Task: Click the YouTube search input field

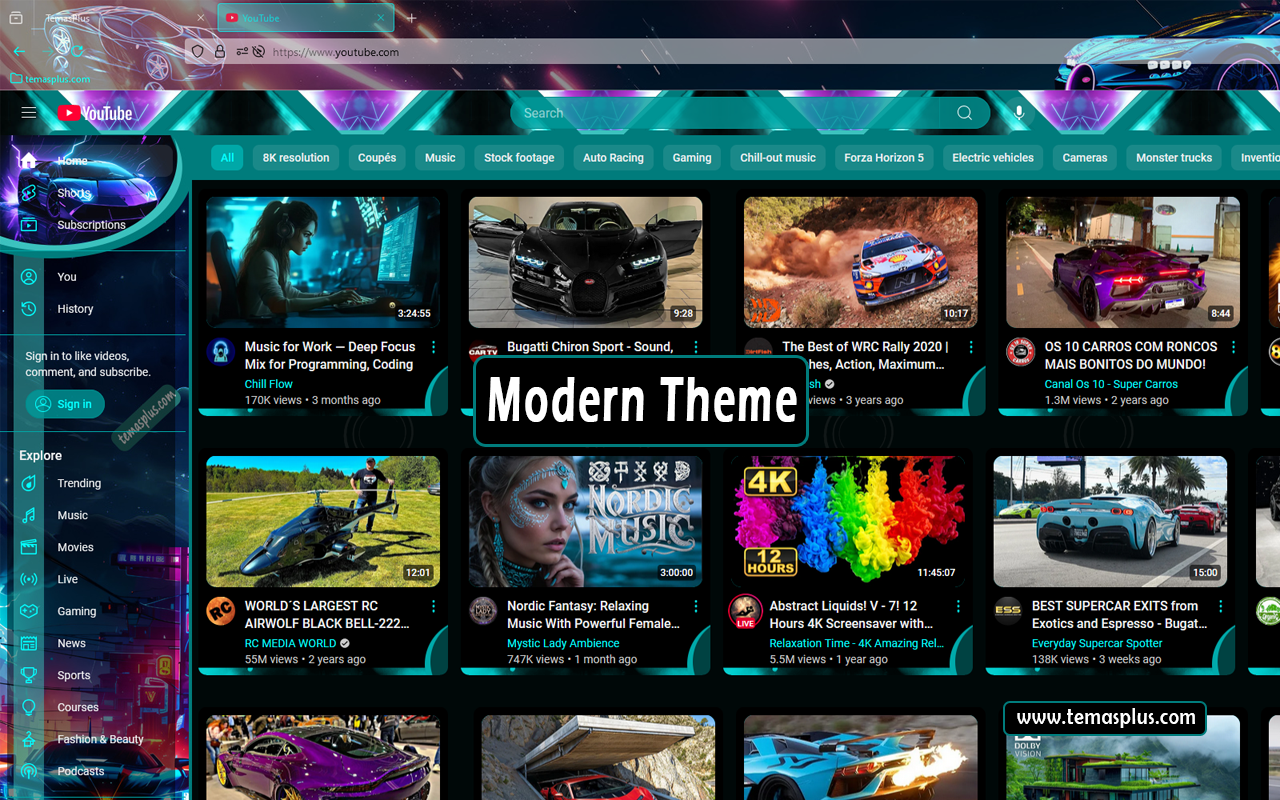Action: [726, 113]
